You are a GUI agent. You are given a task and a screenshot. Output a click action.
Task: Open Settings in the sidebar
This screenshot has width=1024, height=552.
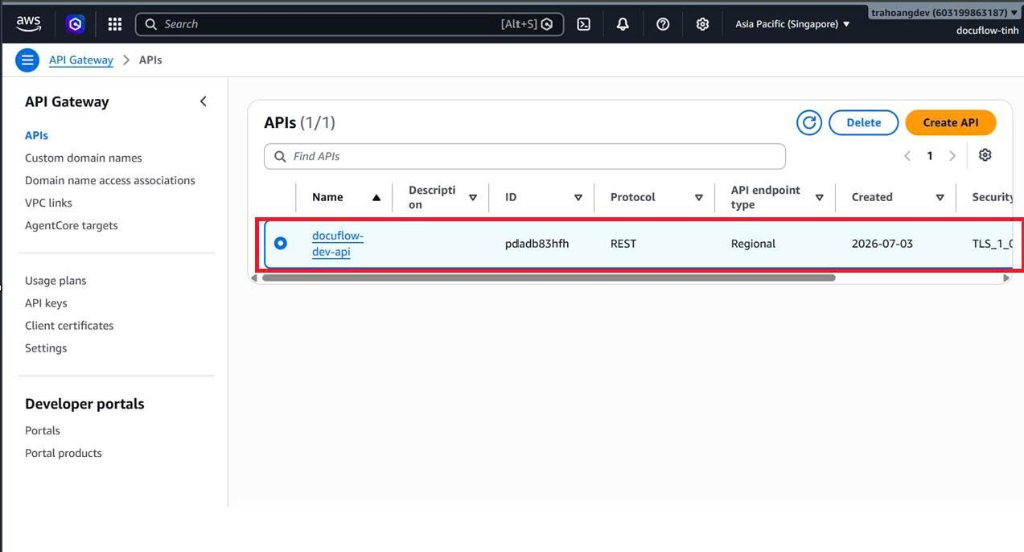click(46, 348)
